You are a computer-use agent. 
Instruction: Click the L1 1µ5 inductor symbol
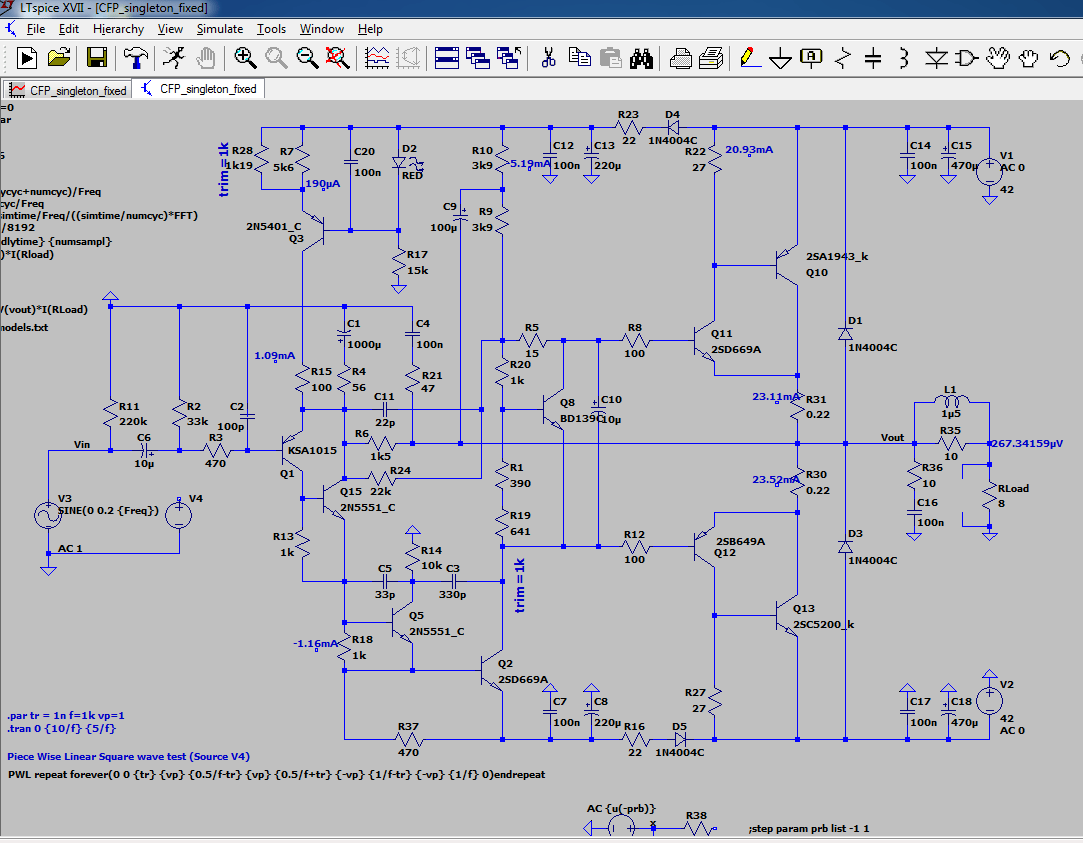(x=951, y=400)
